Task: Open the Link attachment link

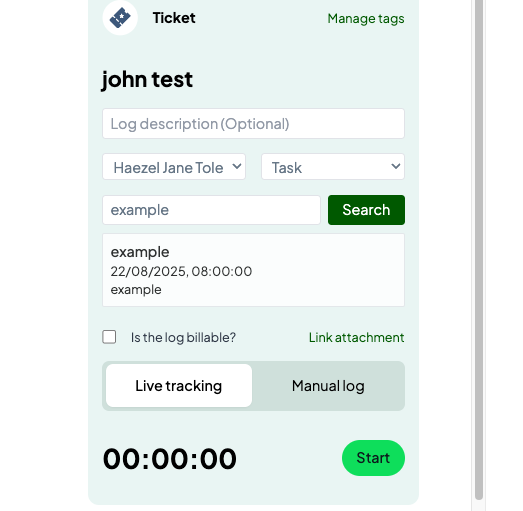Action: pyautogui.click(x=356, y=338)
